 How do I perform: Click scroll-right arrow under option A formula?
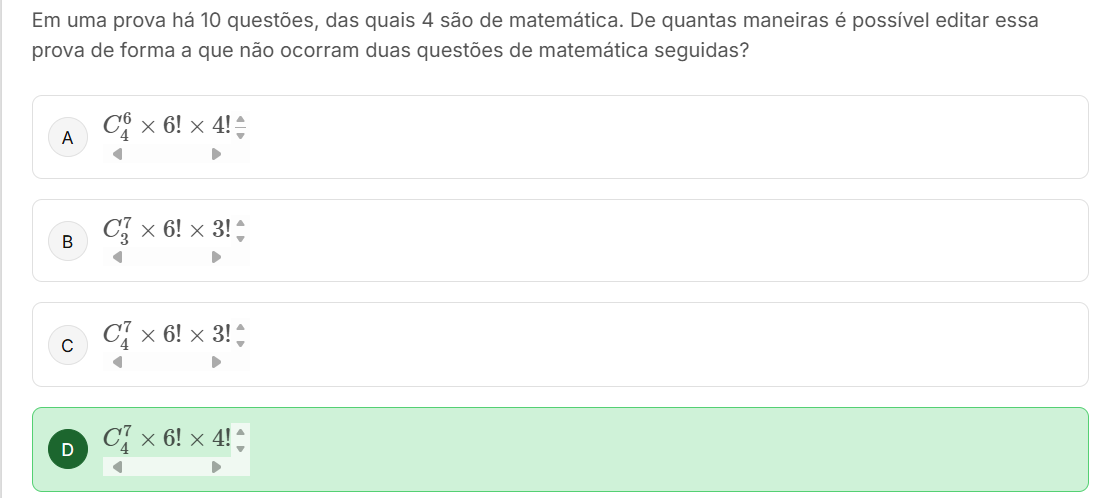pyautogui.click(x=216, y=154)
